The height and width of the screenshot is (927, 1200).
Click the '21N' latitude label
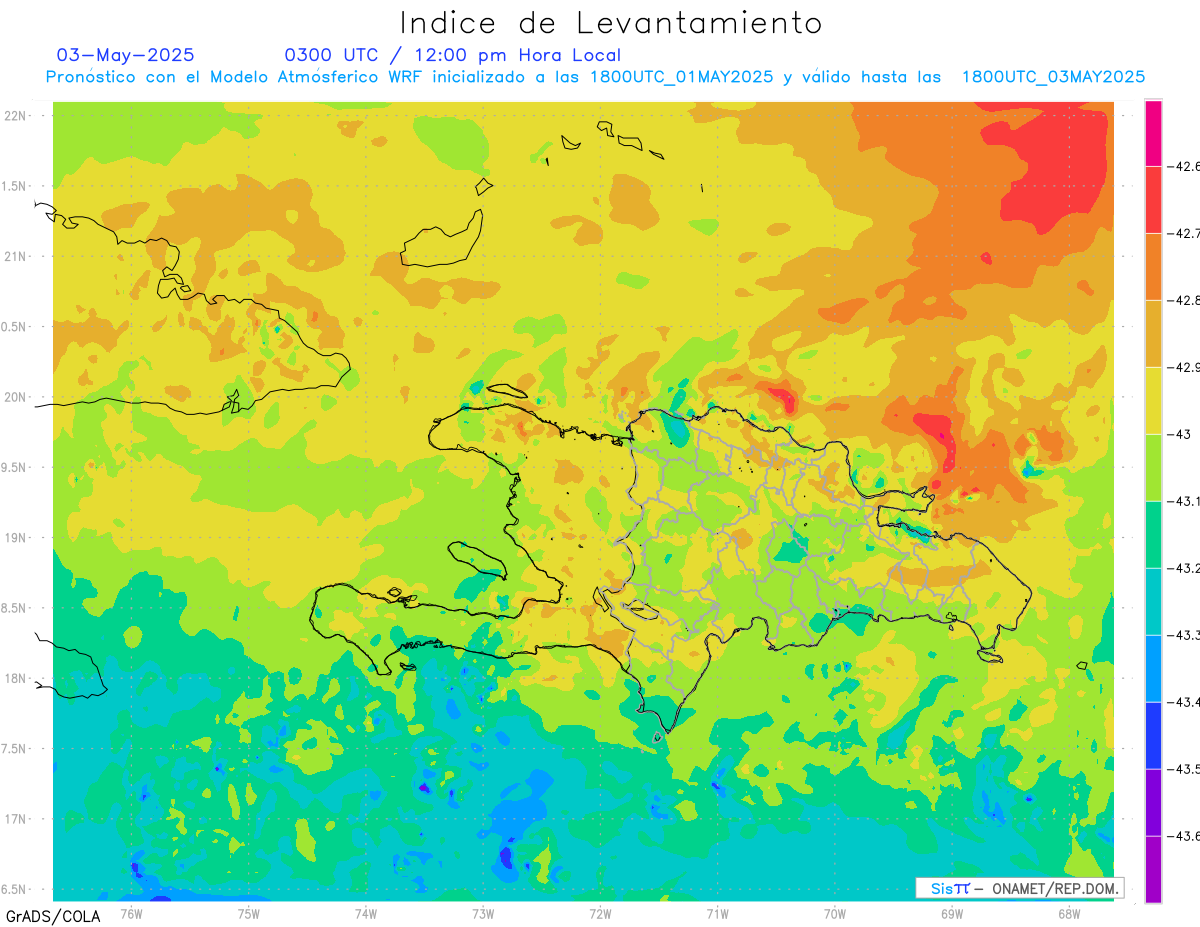pyautogui.click(x=17, y=257)
